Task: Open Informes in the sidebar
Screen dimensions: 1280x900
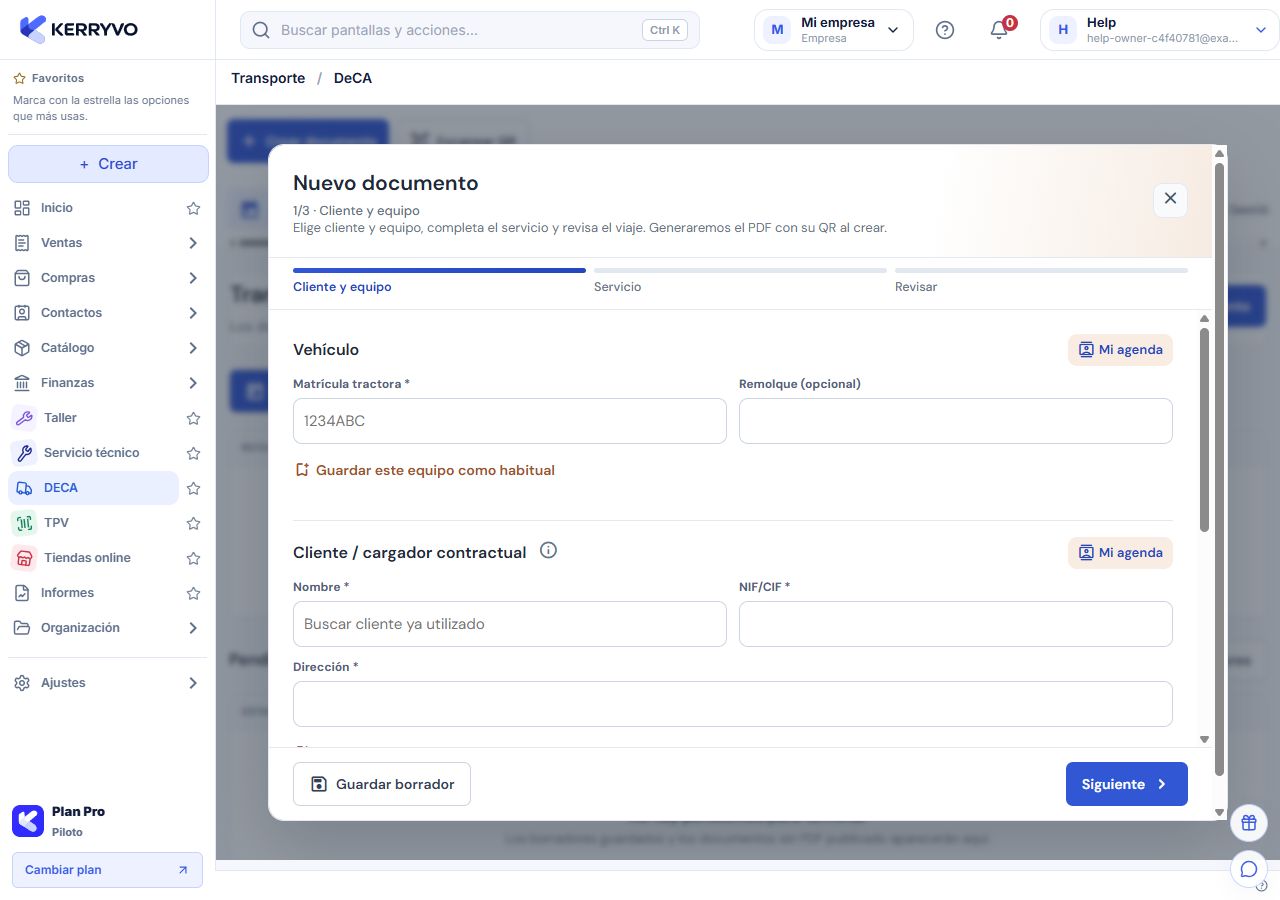Action: click(94, 593)
